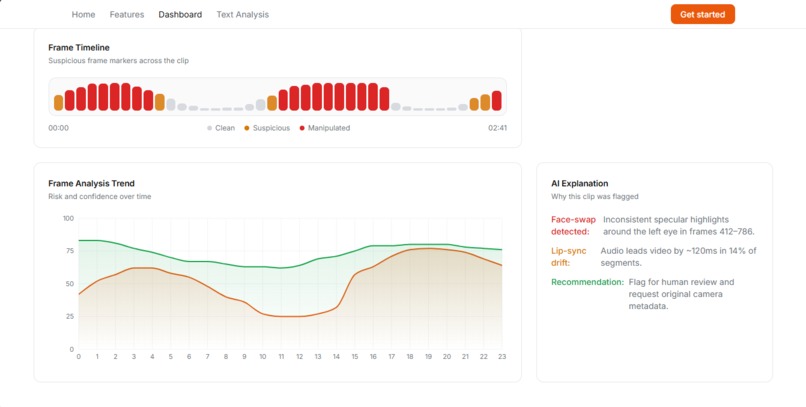The width and height of the screenshot is (806, 407).
Task: Click the gray Clean legend dot
Action: (209, 128)
